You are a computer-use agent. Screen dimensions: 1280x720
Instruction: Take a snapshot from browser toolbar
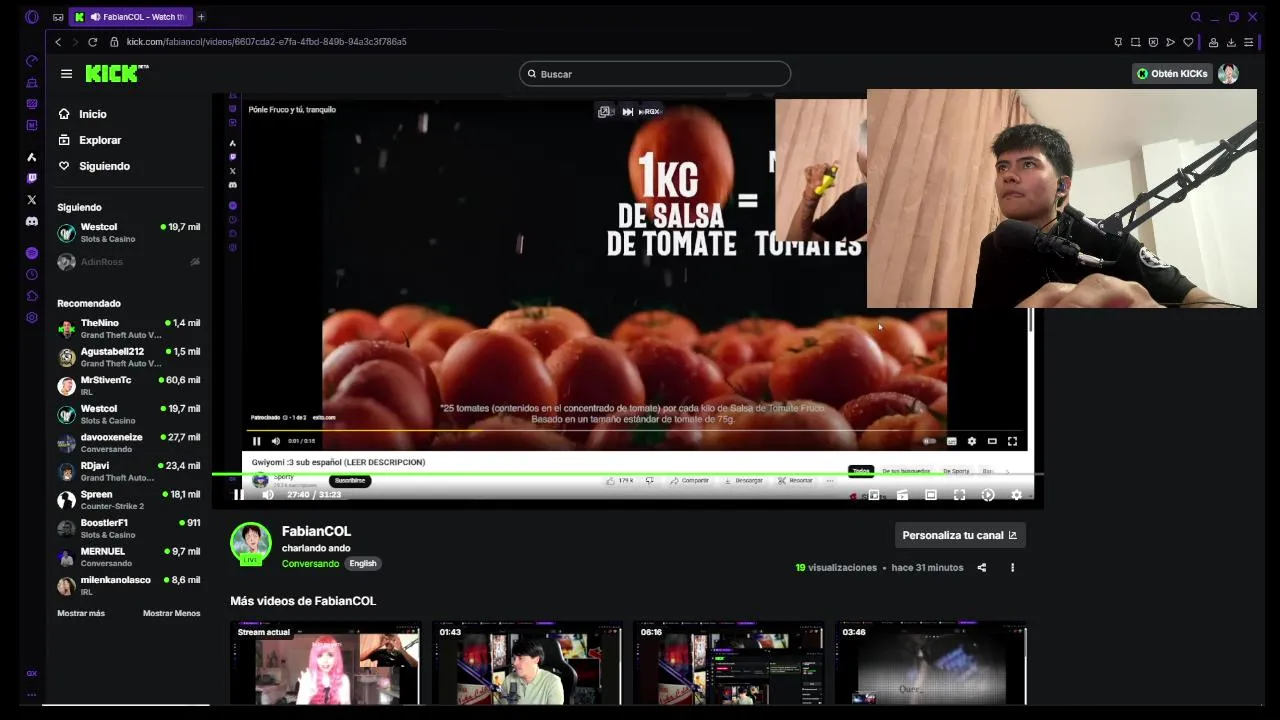pos(1136,42)
